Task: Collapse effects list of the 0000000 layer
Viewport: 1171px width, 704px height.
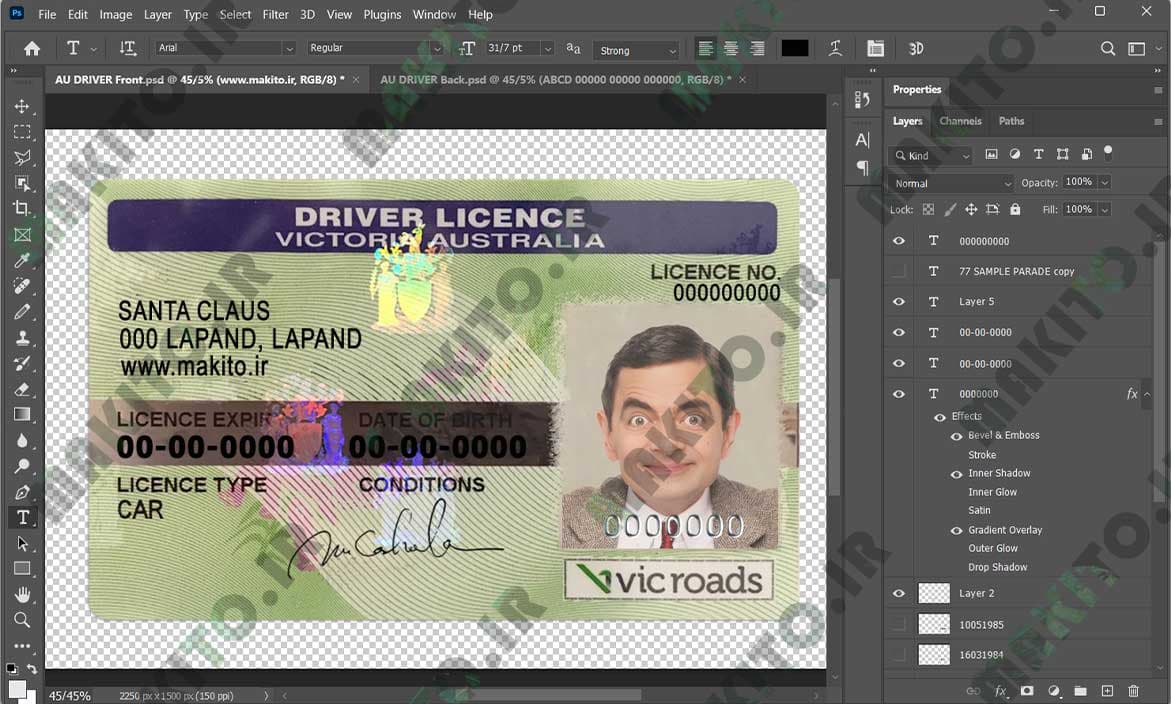Action: (1146, 394)
